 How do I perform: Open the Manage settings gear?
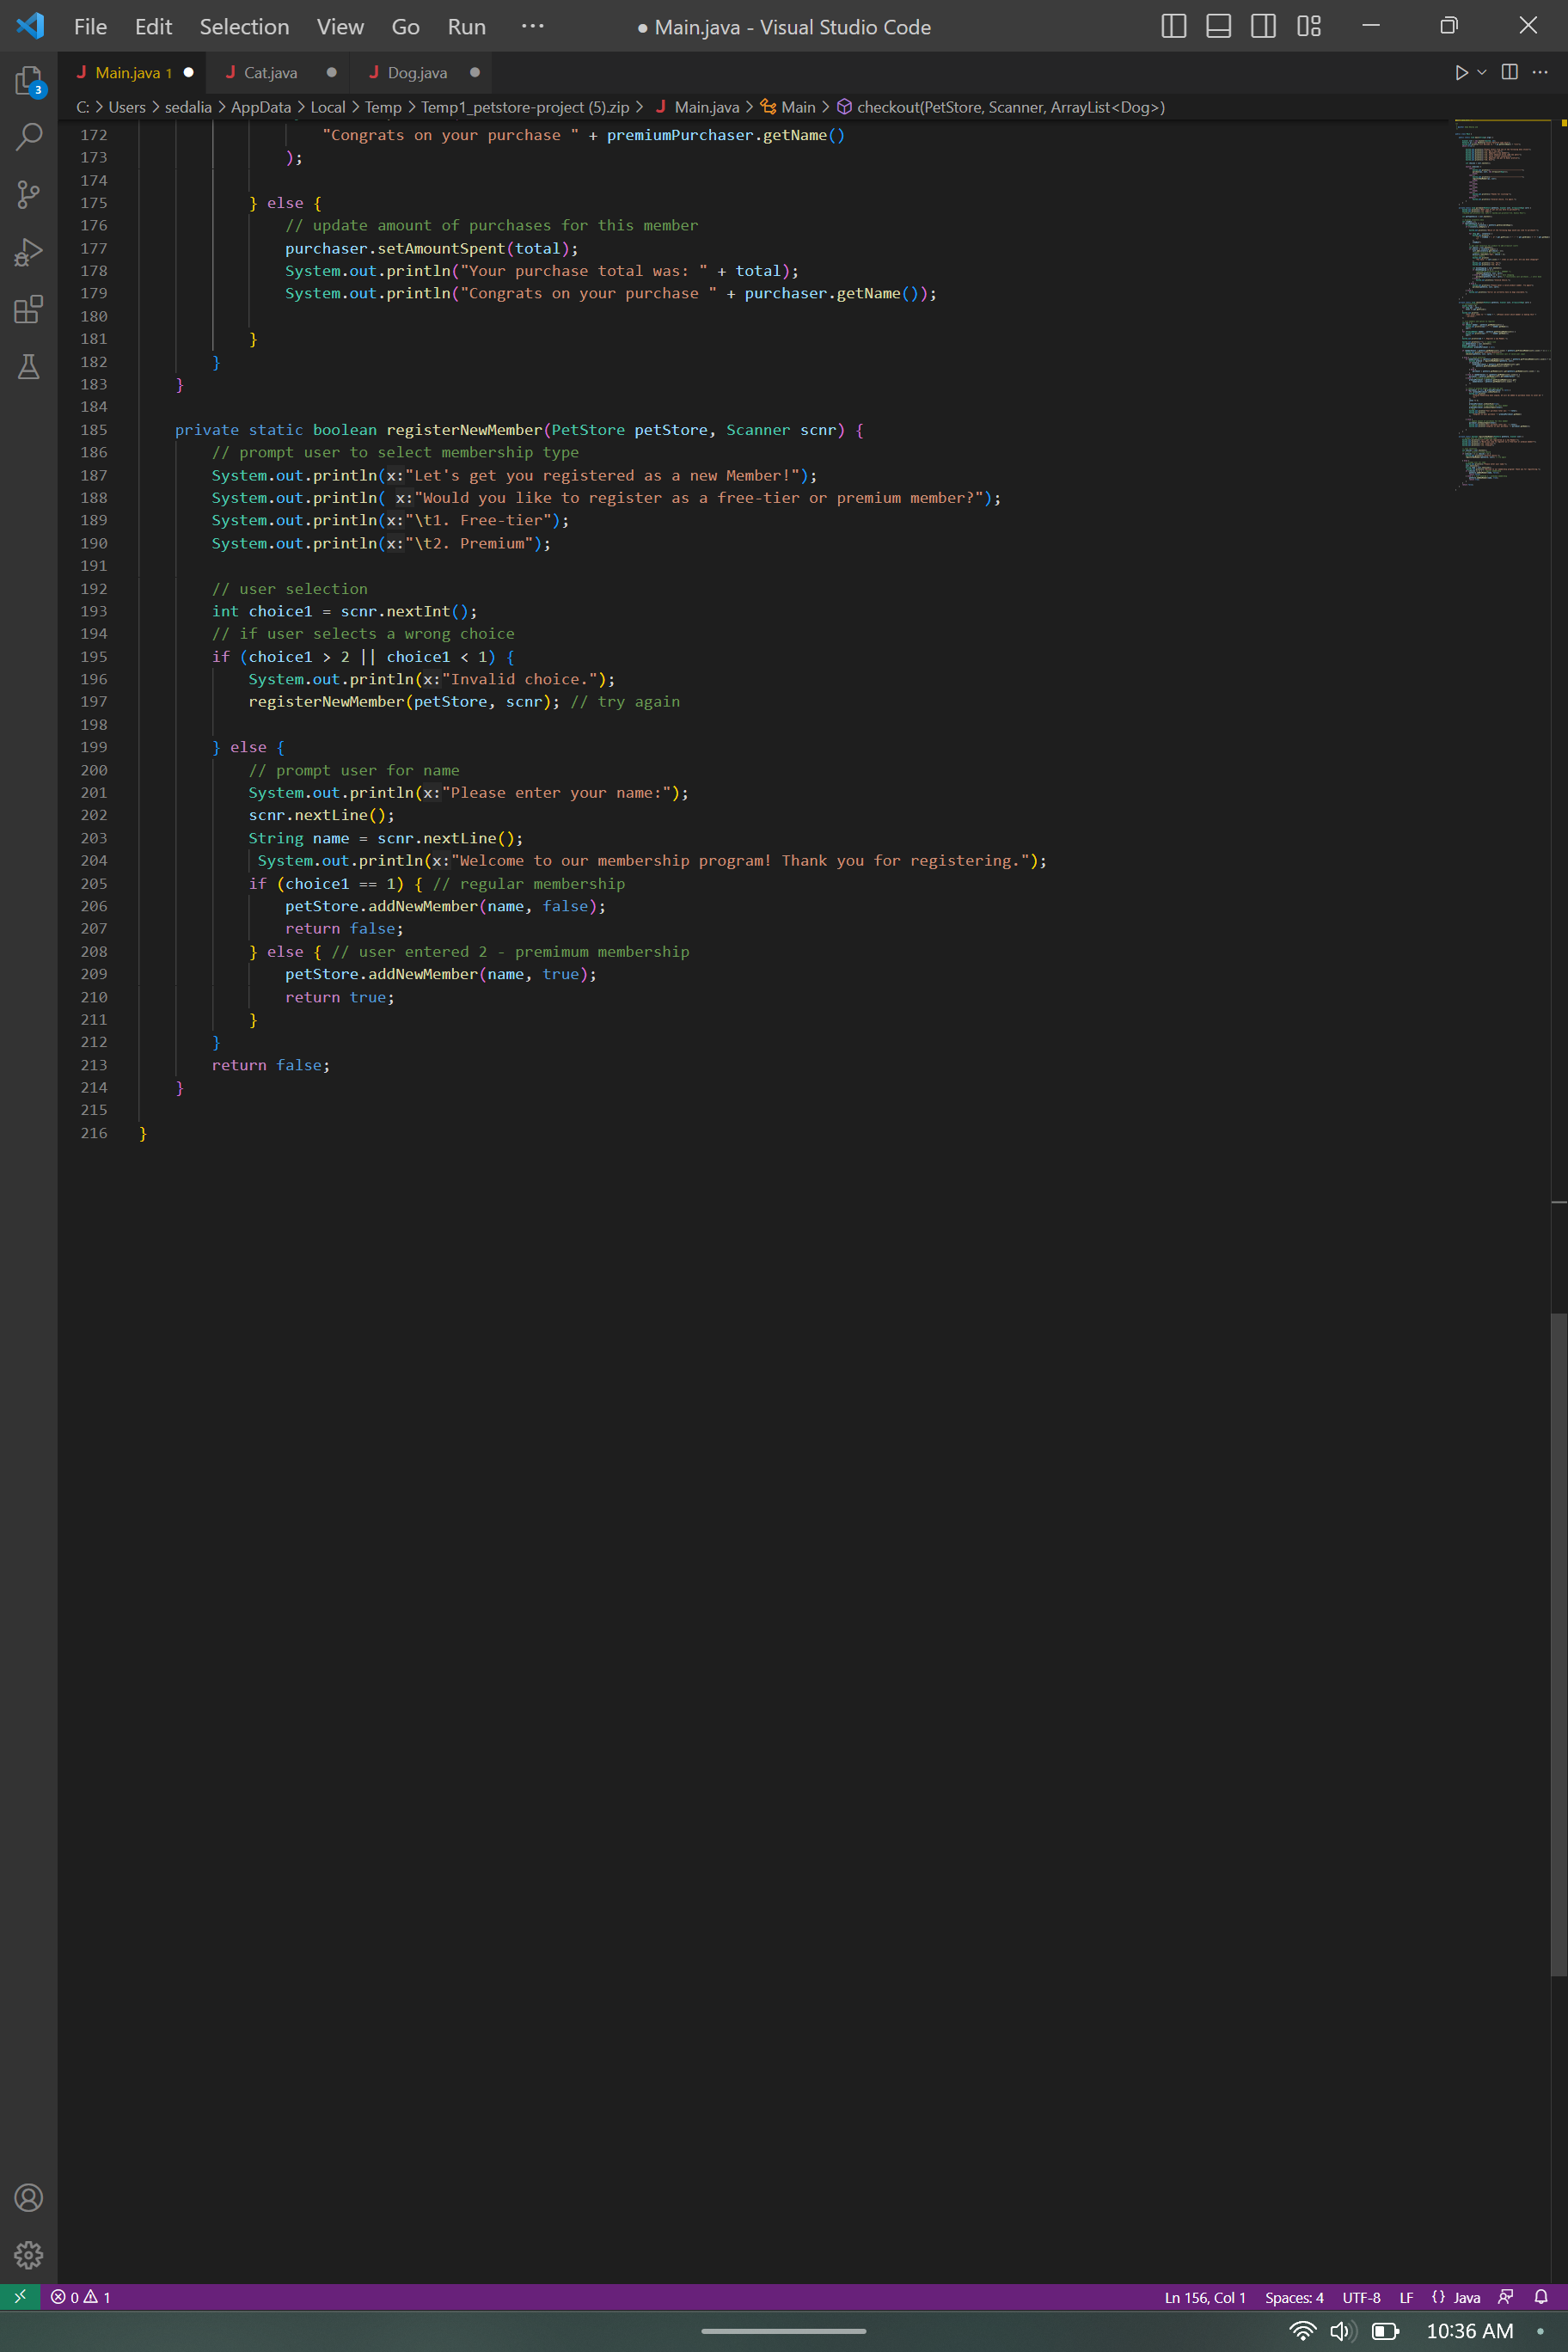28,2255
